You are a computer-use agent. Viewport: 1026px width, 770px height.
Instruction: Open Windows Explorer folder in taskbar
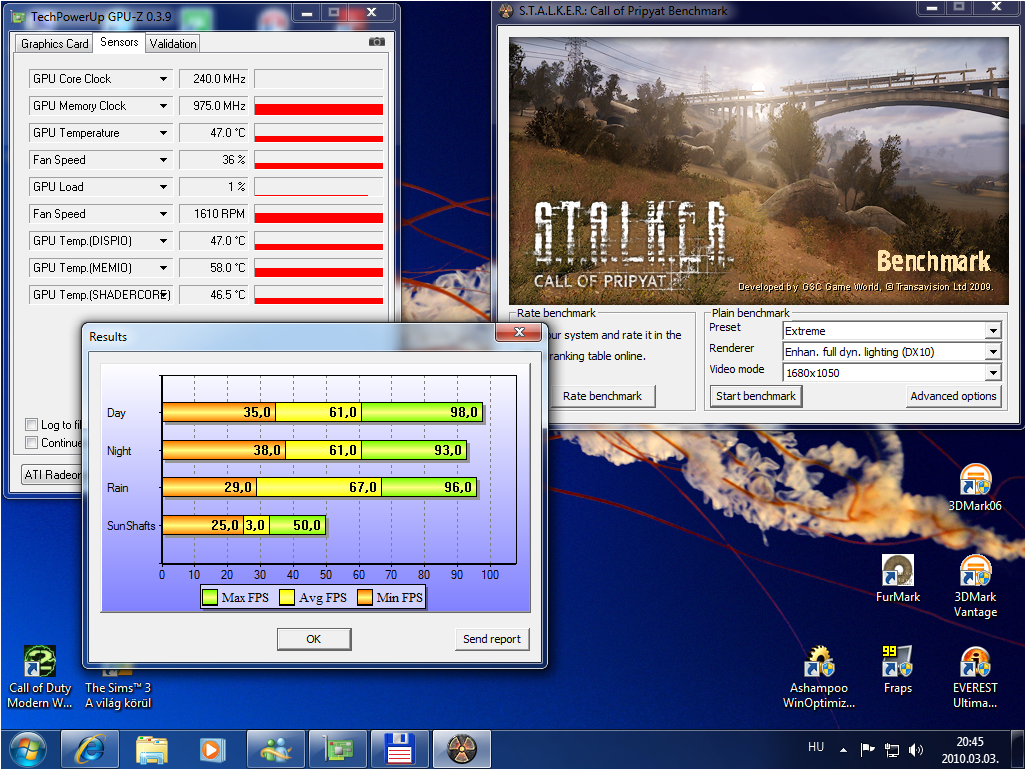point(152,749)
